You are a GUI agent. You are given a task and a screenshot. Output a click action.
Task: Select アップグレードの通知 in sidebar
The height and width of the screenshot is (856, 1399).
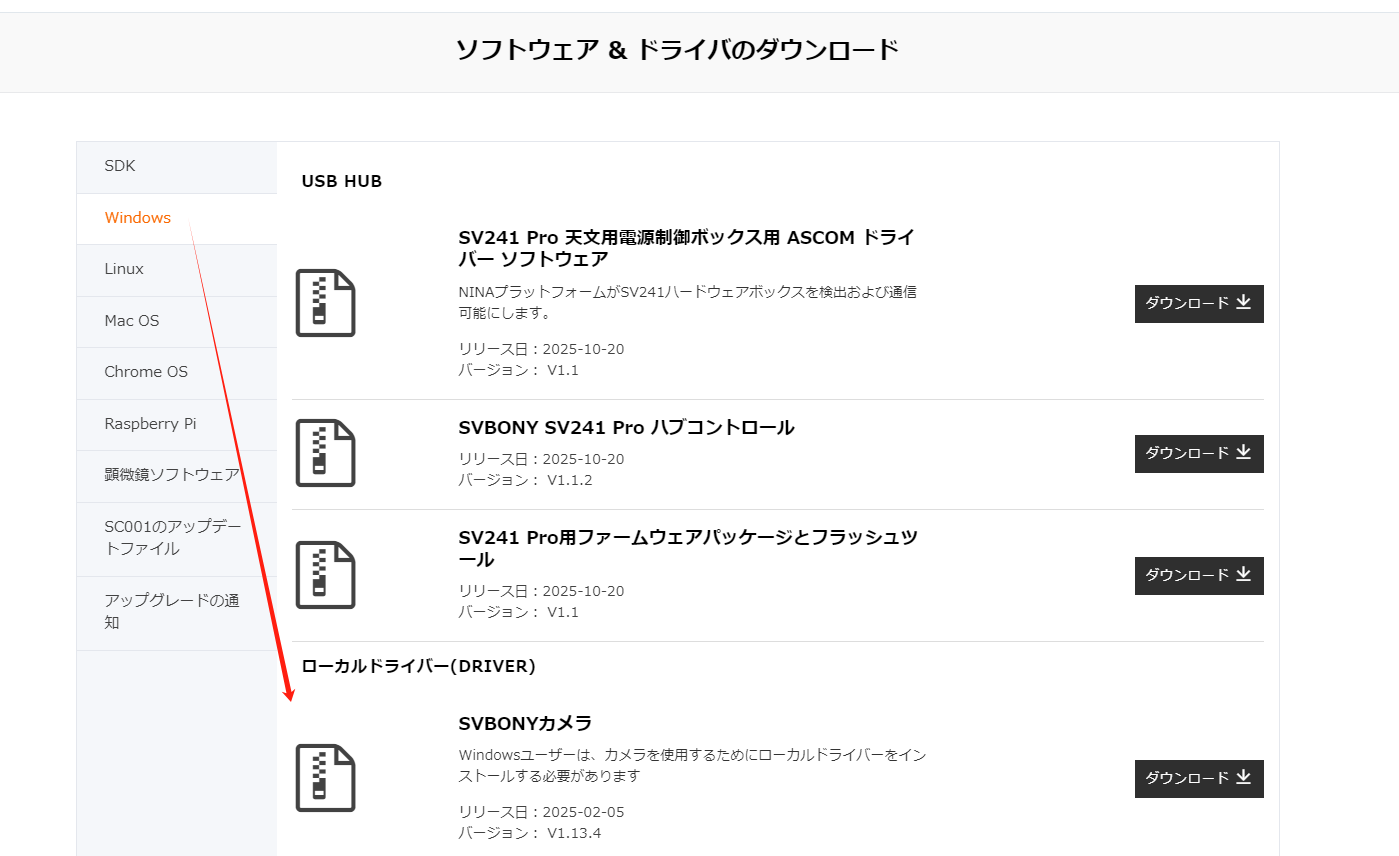(x=172, y=612)
